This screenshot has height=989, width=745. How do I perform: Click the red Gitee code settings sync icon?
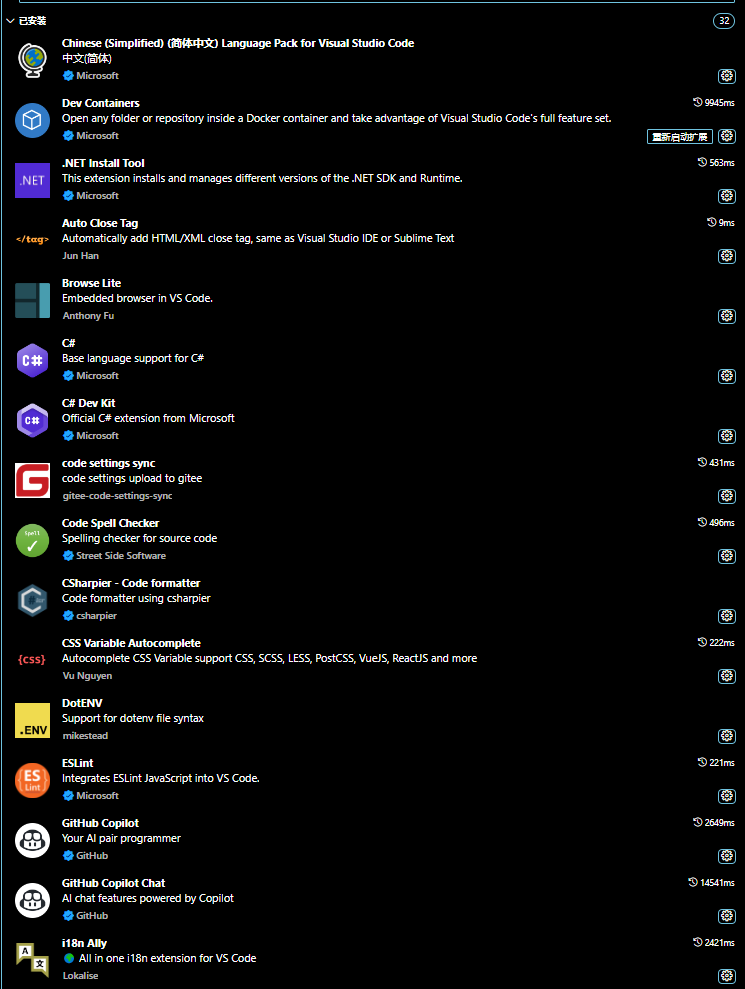32,480
